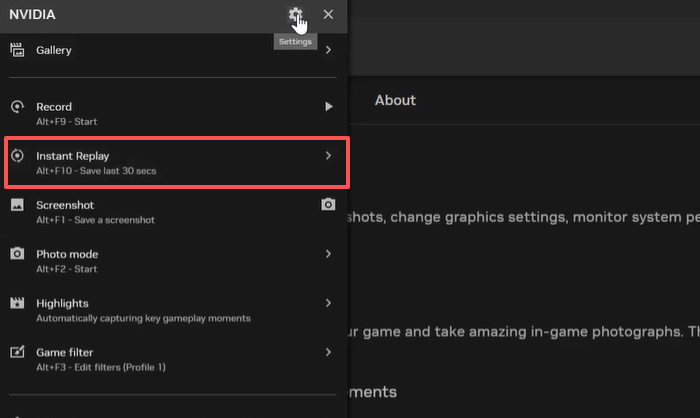The height and width of the screenshot is (418, 700).
Task: Expand Game filter using its chevron
Action: tap(328, 352)
